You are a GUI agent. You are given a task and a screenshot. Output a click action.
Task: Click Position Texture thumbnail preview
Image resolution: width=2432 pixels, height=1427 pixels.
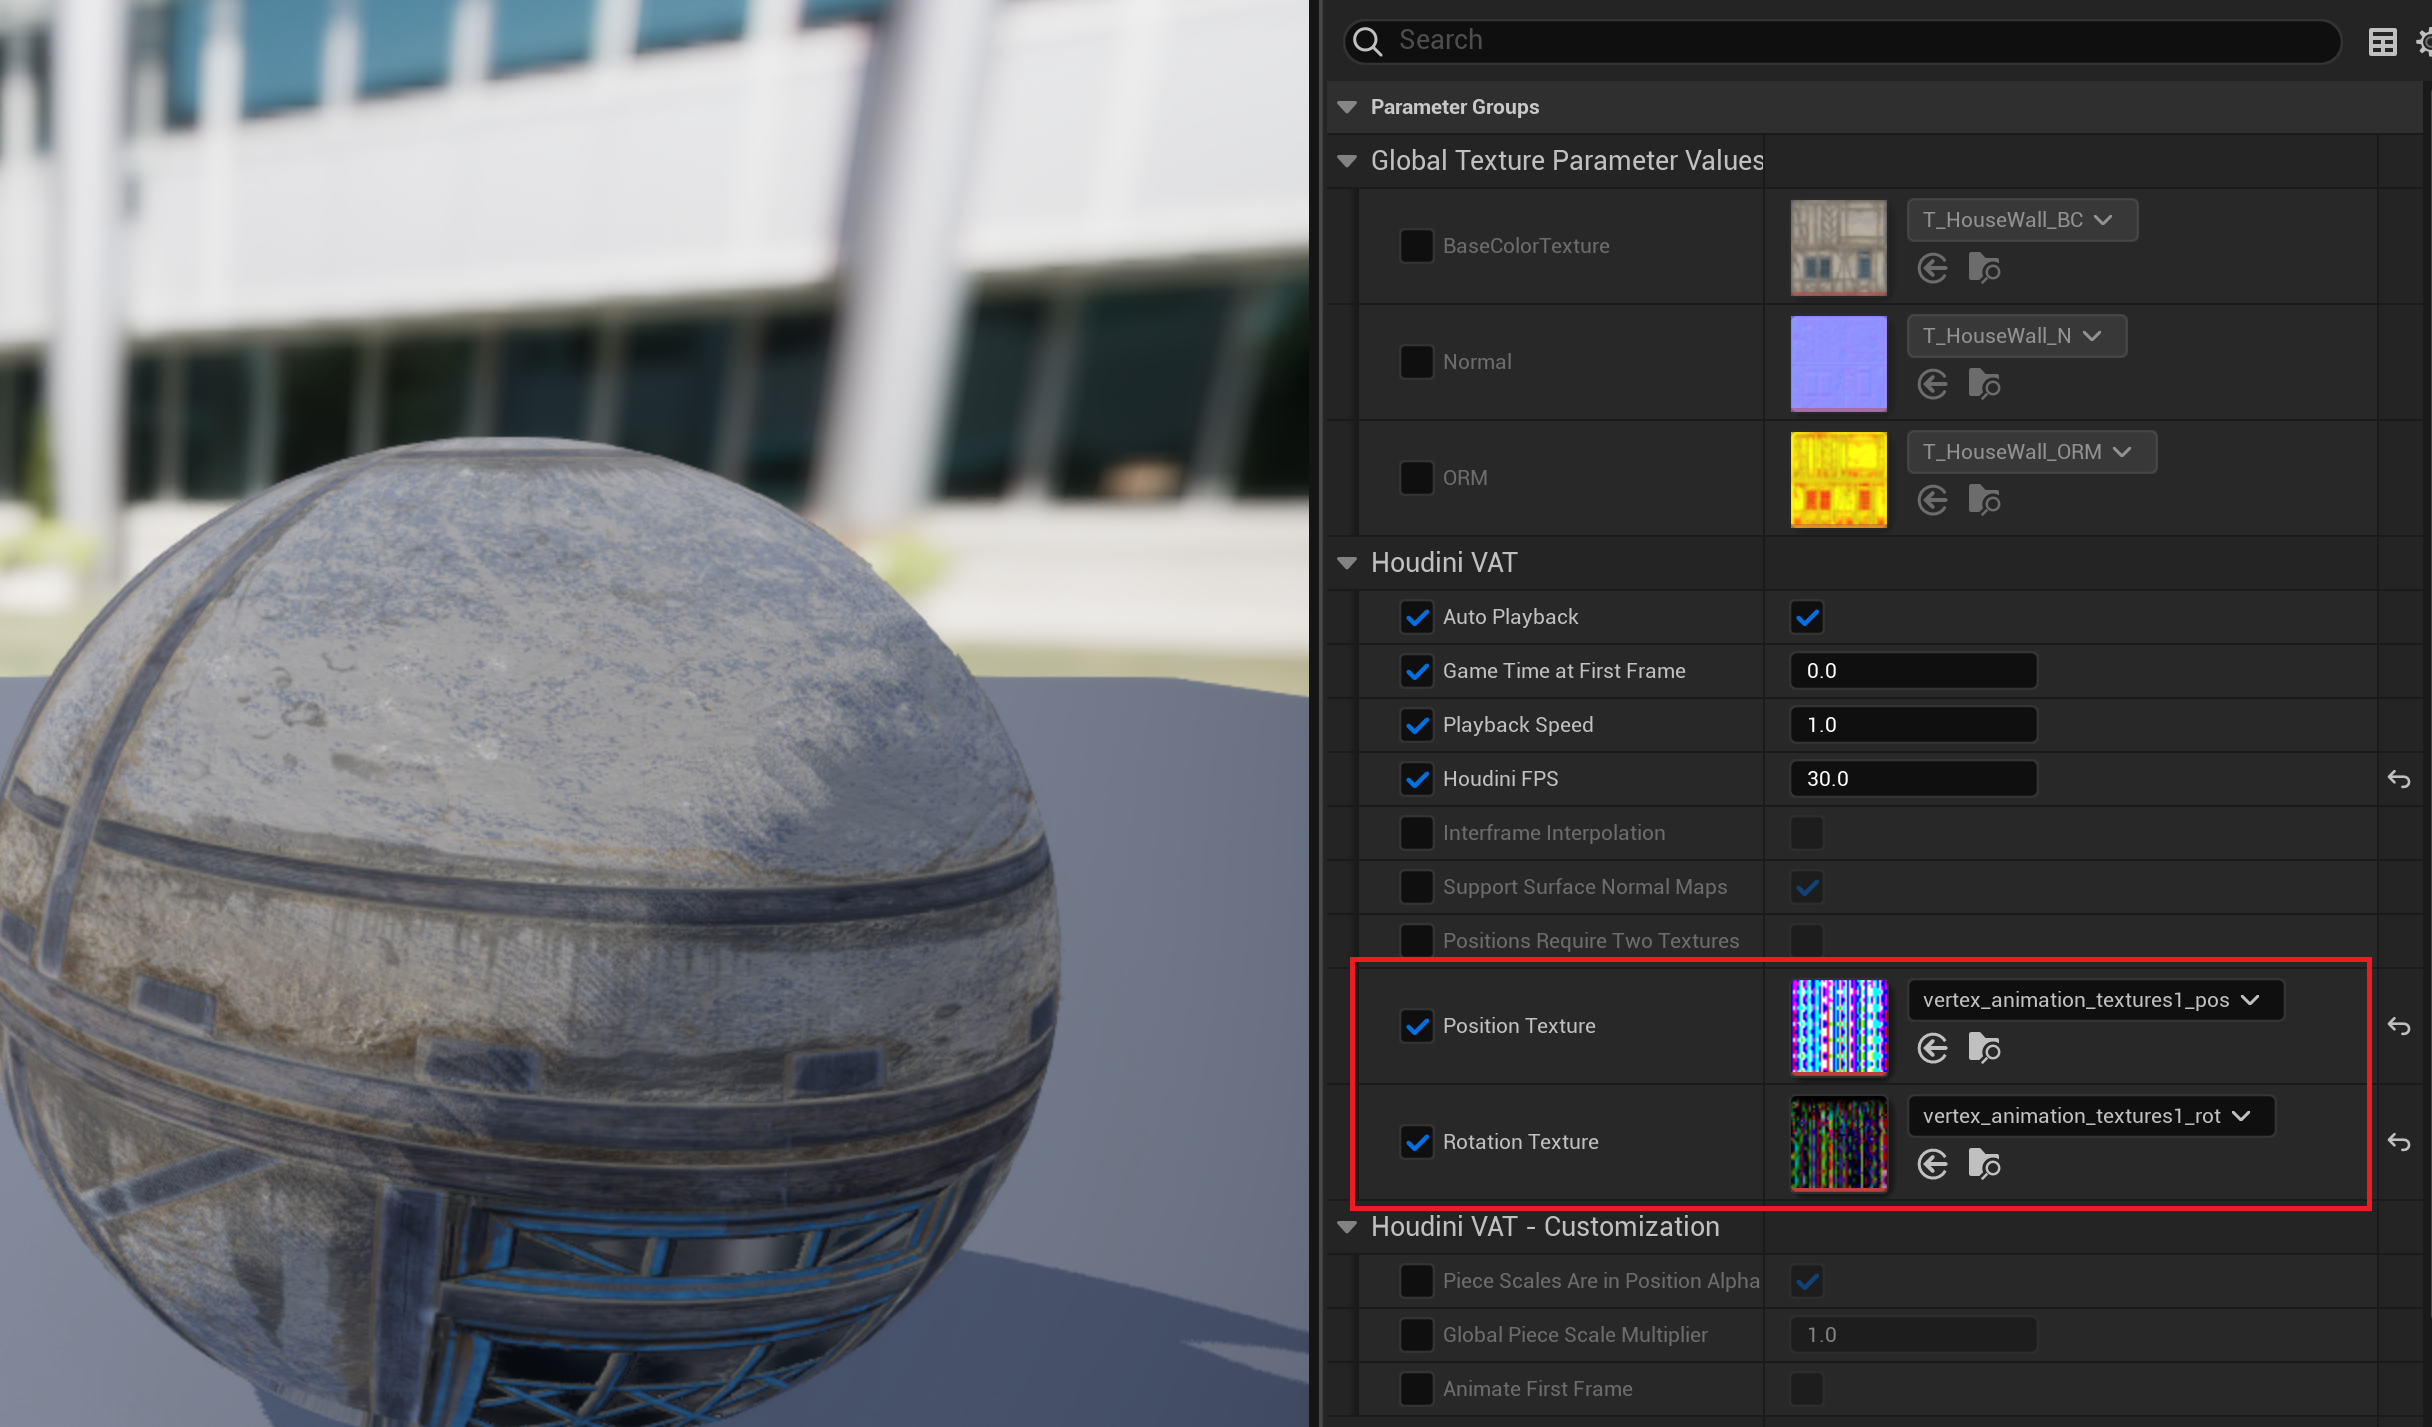point(1839,1027)
